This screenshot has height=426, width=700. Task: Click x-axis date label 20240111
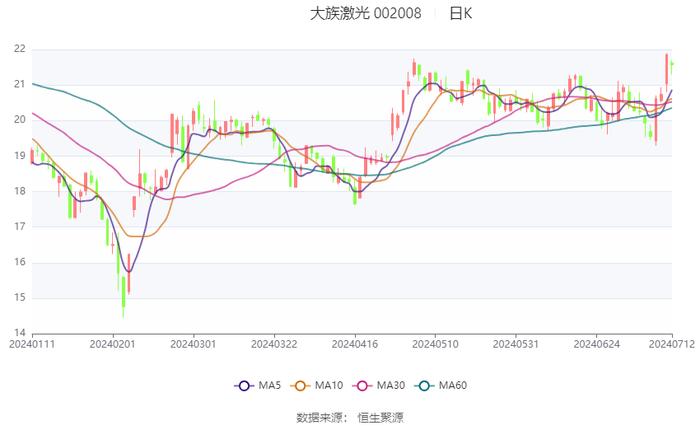(x=32, y=344)
